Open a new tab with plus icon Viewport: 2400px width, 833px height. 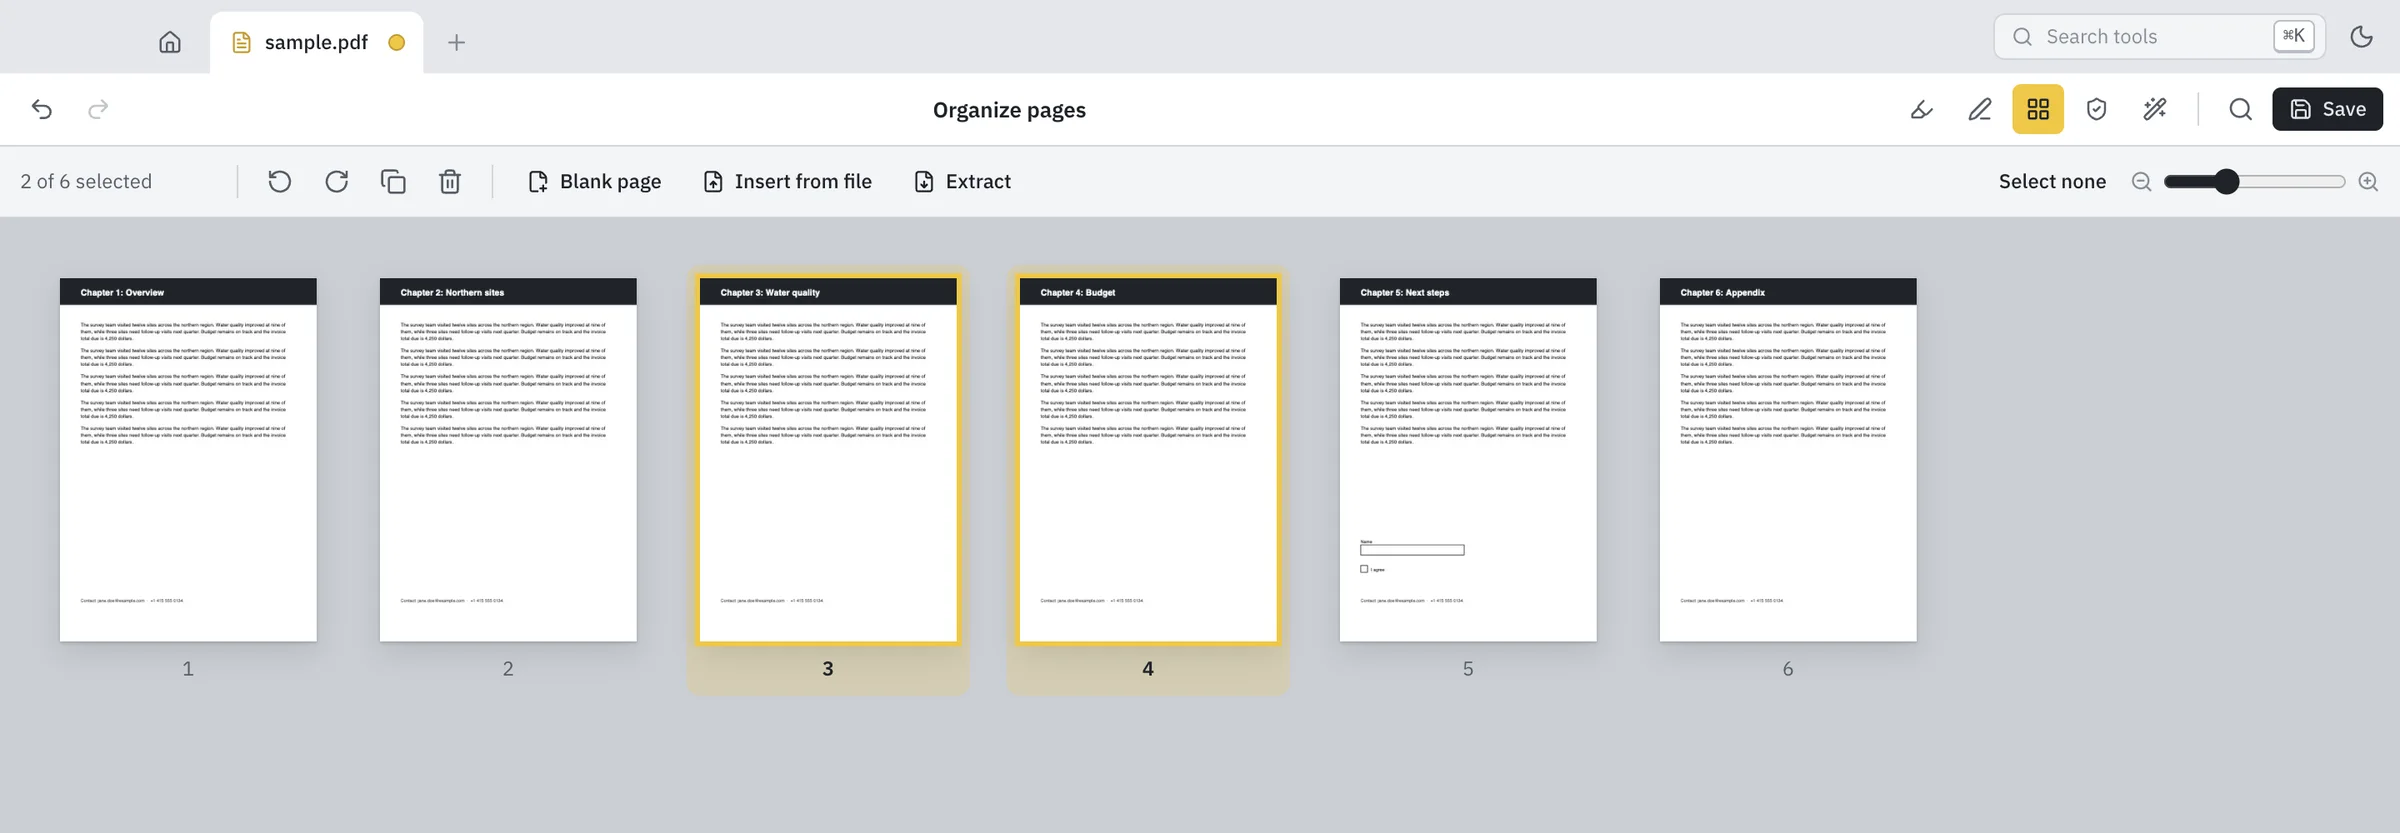point(456,42)
